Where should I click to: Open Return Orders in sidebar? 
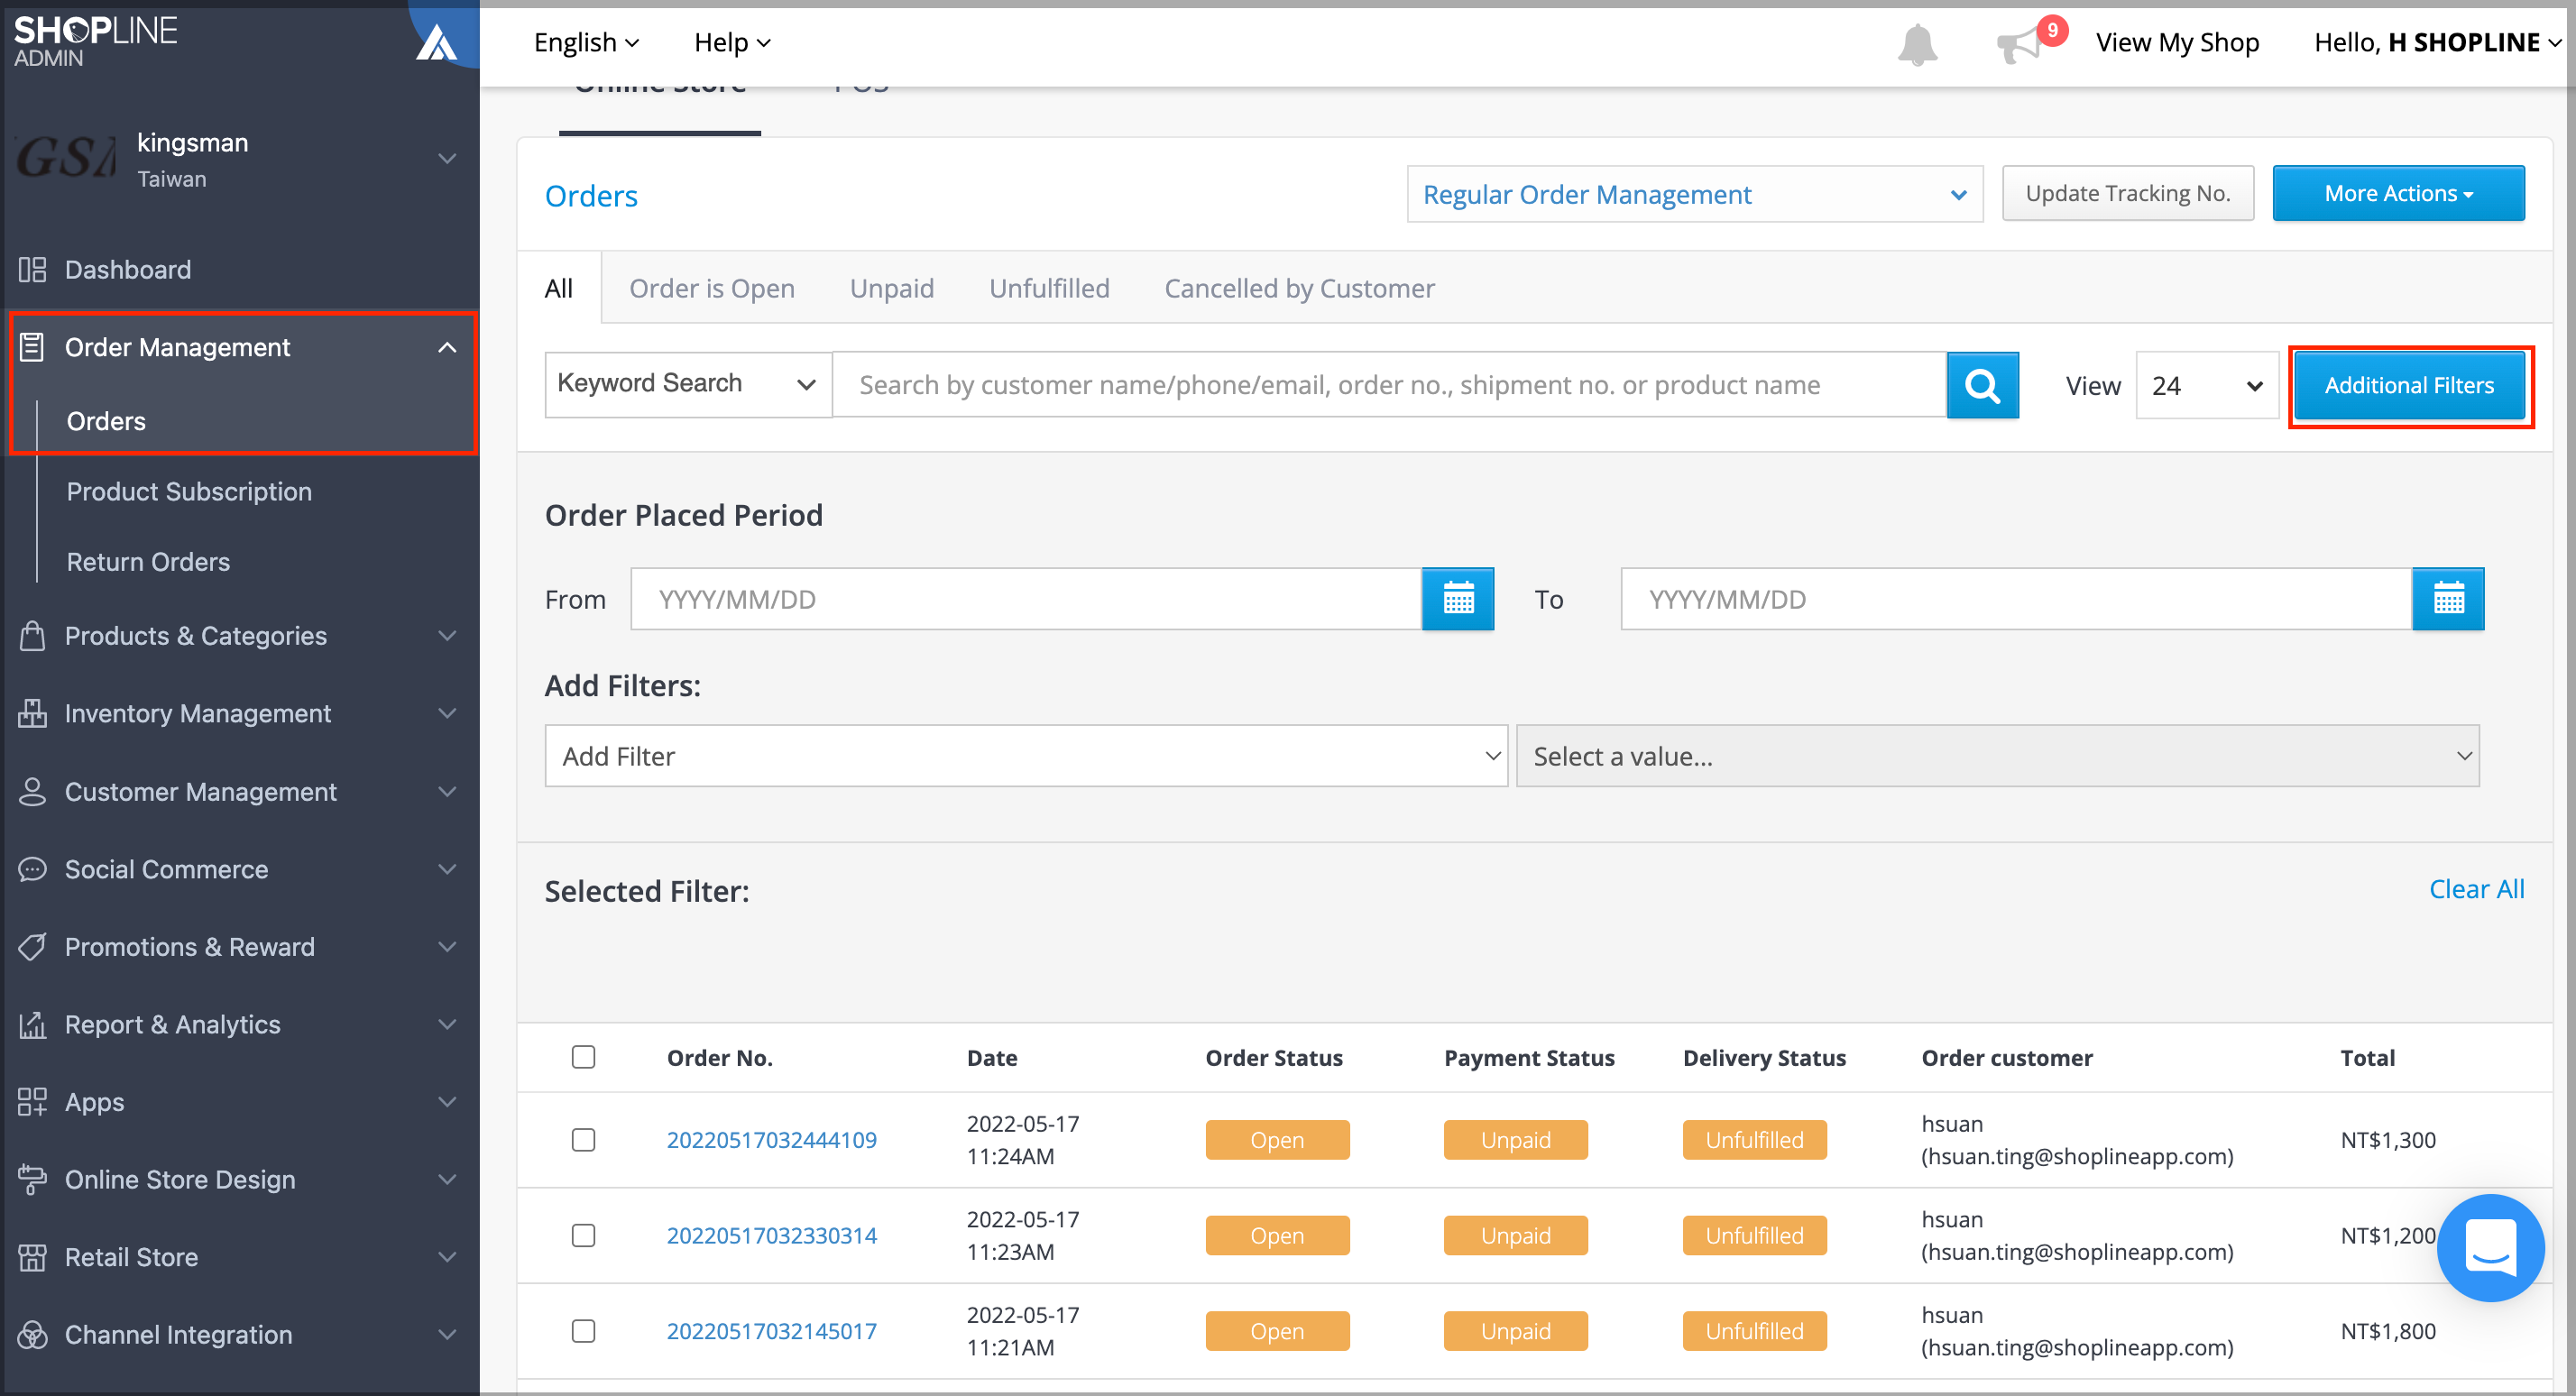(148, 561)
